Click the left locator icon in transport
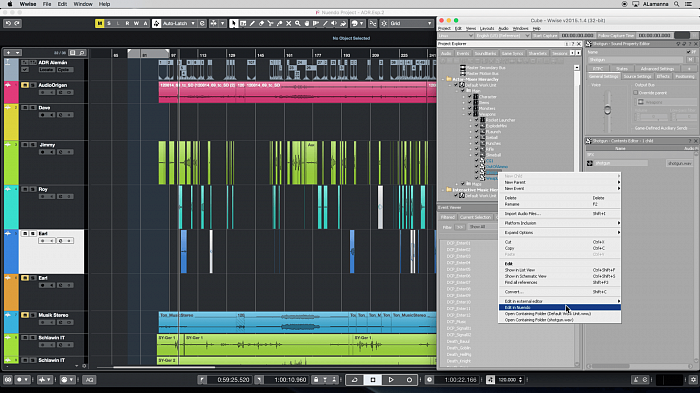 (202, 380)
